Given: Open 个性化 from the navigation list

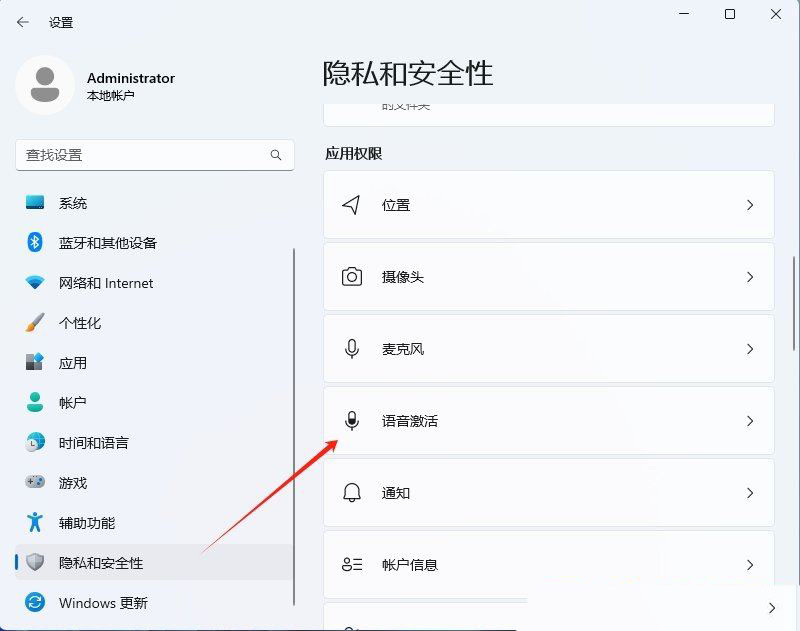Looking at the screenshot, I should tap(82, 323).
